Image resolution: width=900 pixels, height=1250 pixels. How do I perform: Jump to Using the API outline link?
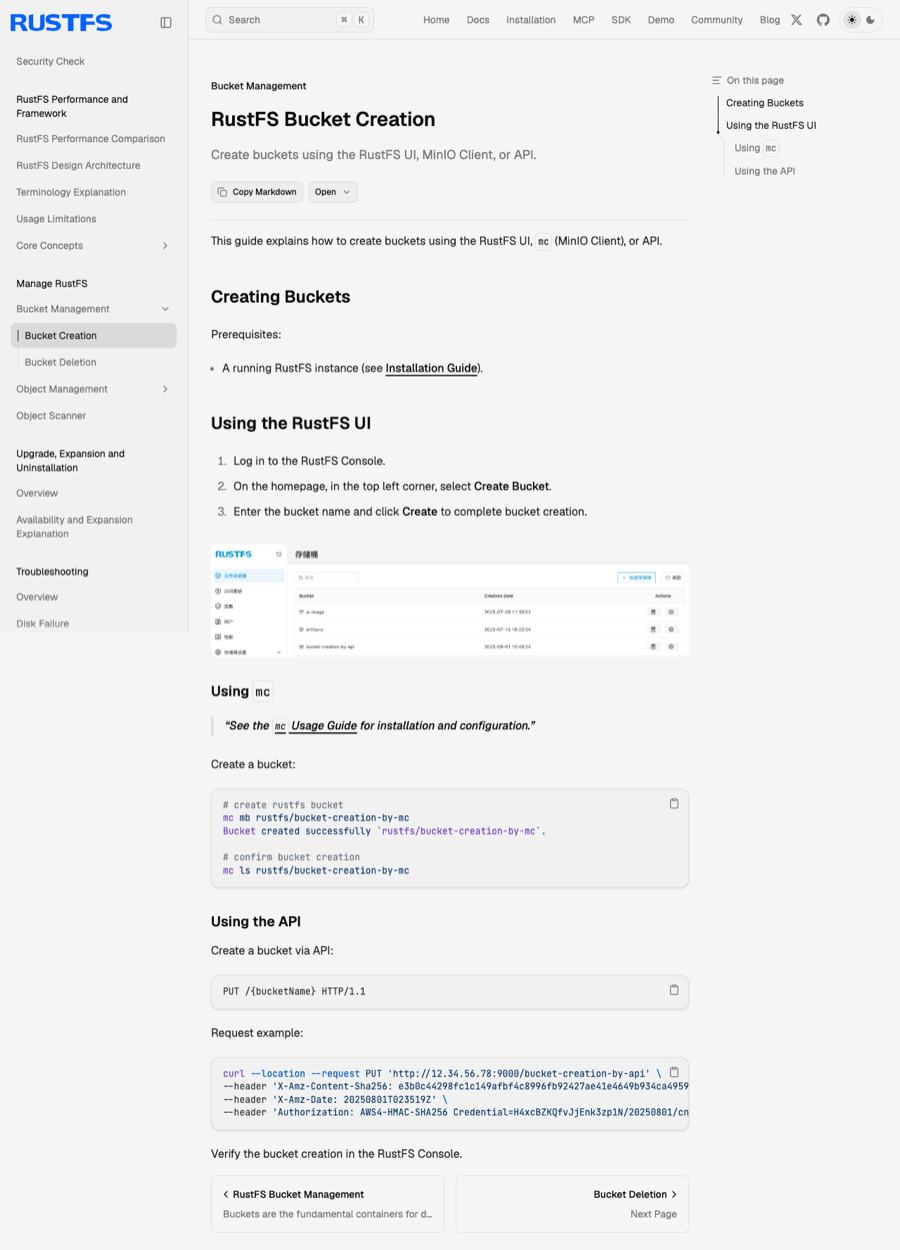point(765,171)
